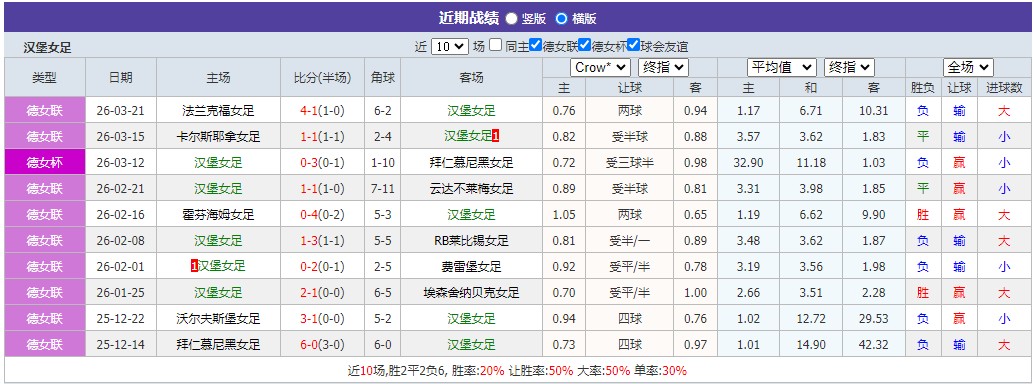Image resolution: width=1034 pixels, height=384 pixels.
Task: Open RB莱比锡女足 team link
Action: [x=471, y=241]
